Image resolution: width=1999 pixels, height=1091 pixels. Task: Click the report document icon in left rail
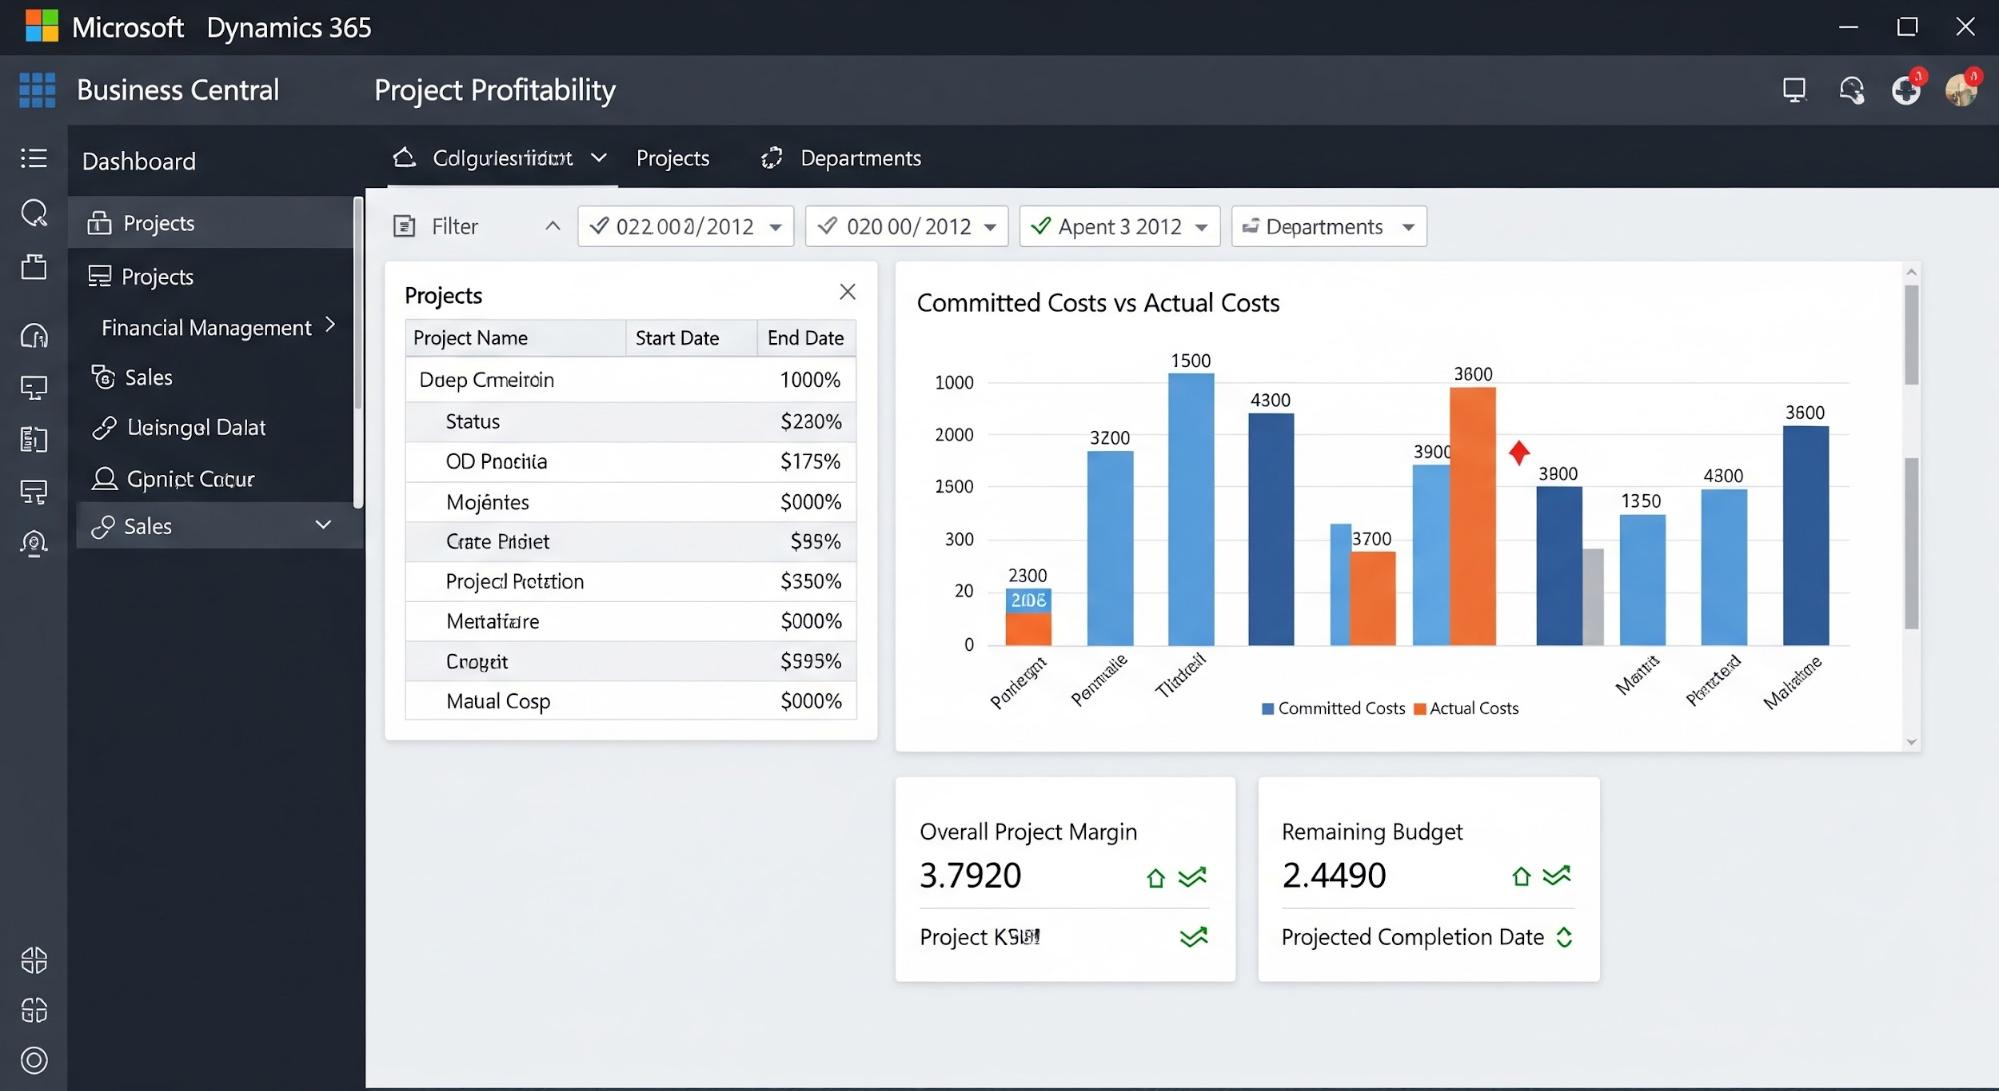[34, 439]
